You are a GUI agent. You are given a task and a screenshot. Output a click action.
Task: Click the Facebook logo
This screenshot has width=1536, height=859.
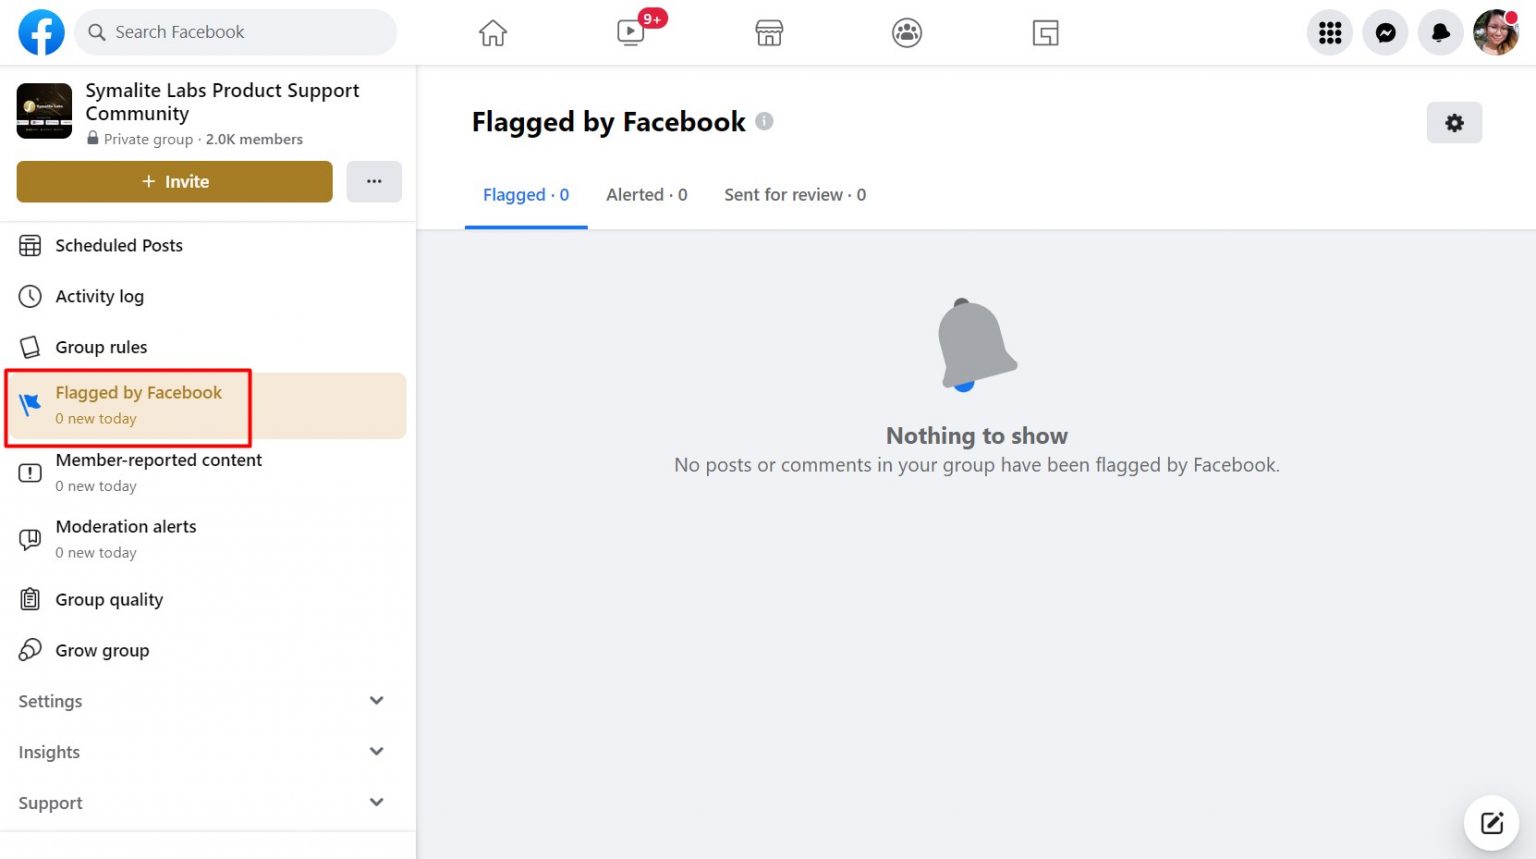click(40, 31)
